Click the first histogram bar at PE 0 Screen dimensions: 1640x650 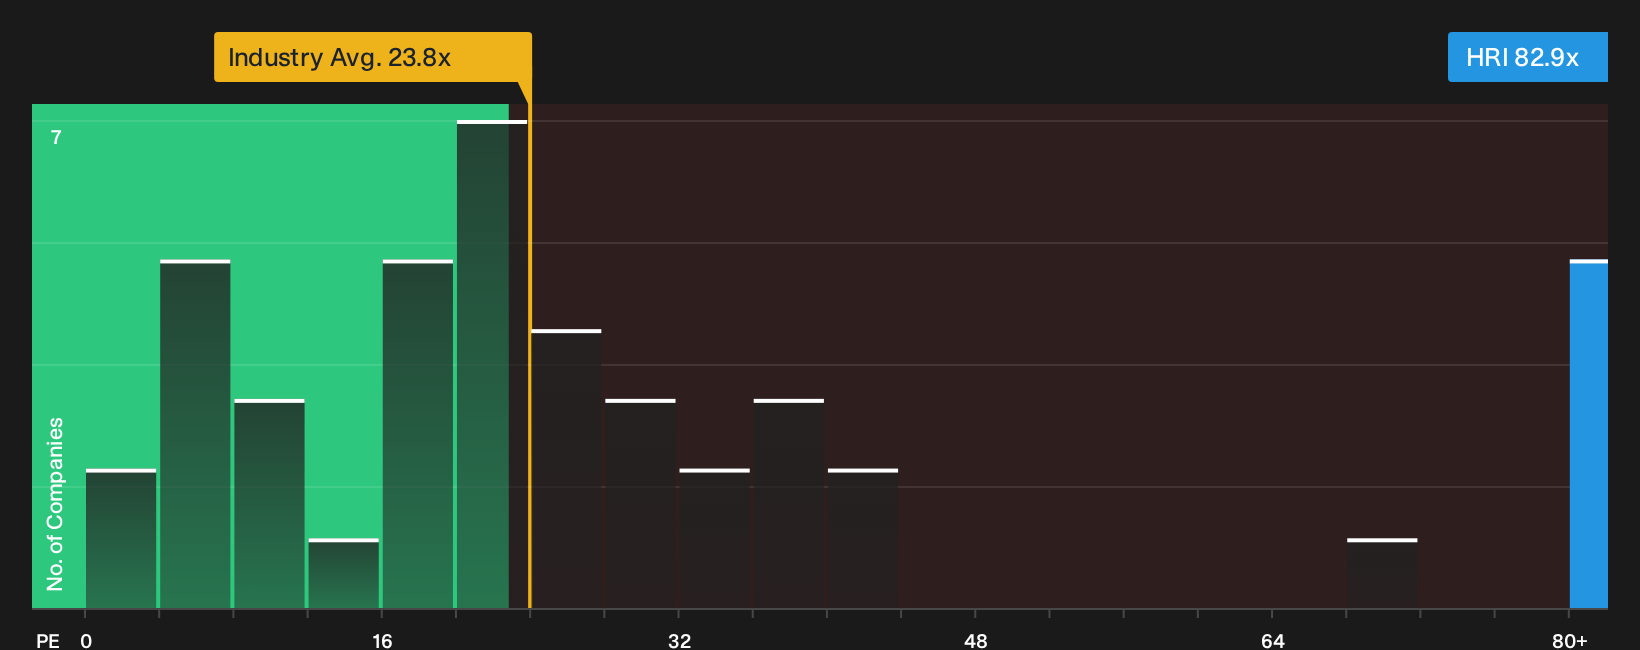point(121,538)
